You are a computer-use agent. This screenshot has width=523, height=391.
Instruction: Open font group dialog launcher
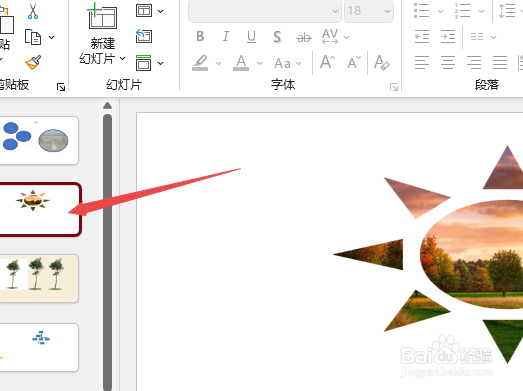394,87
